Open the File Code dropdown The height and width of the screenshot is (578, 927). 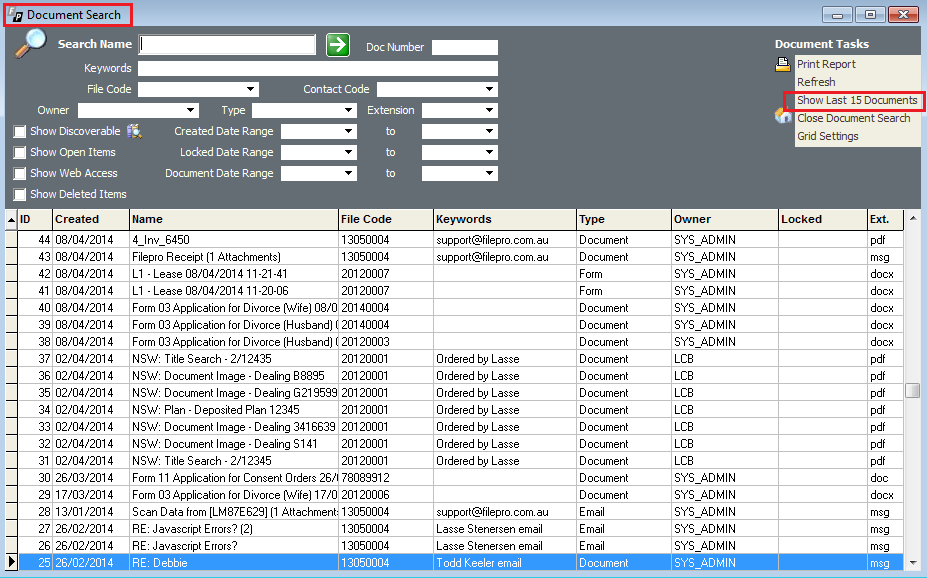point(251,89)
